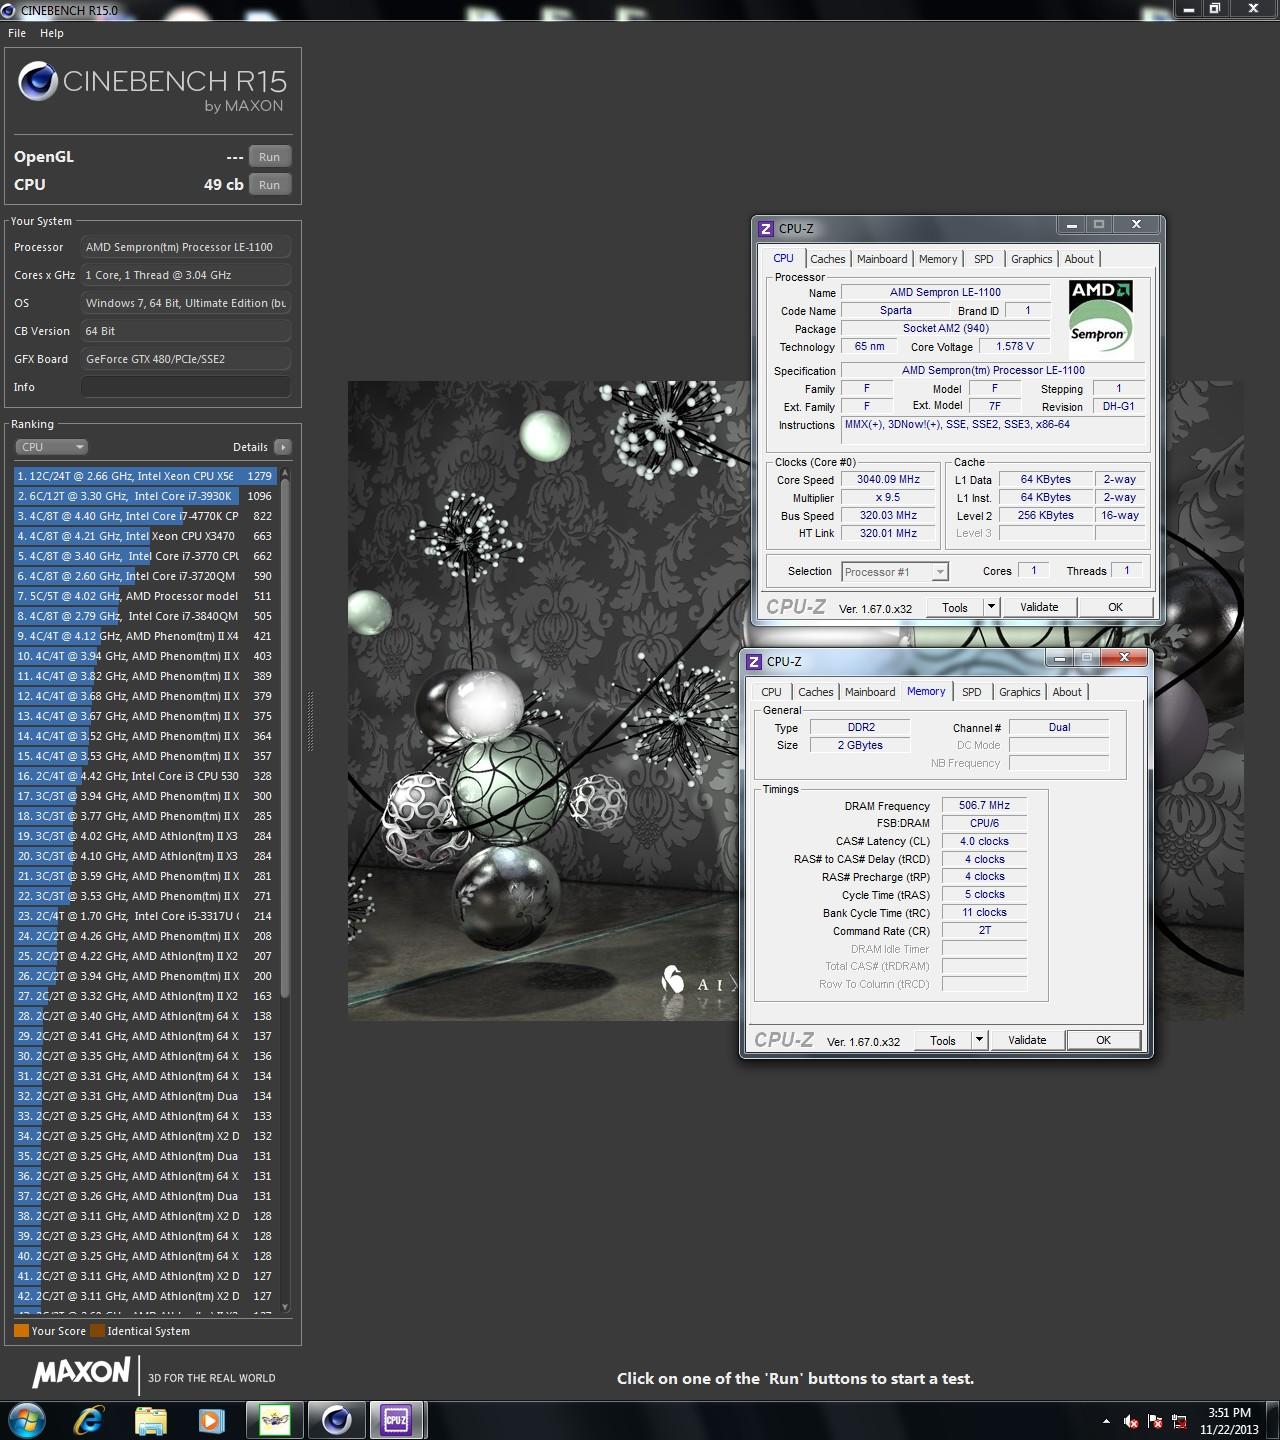The height and width of the screenshot is (1440, 1280).
Task: Click purple Z icon of lower CPU-Z window
Action: (x=754, y=662)
